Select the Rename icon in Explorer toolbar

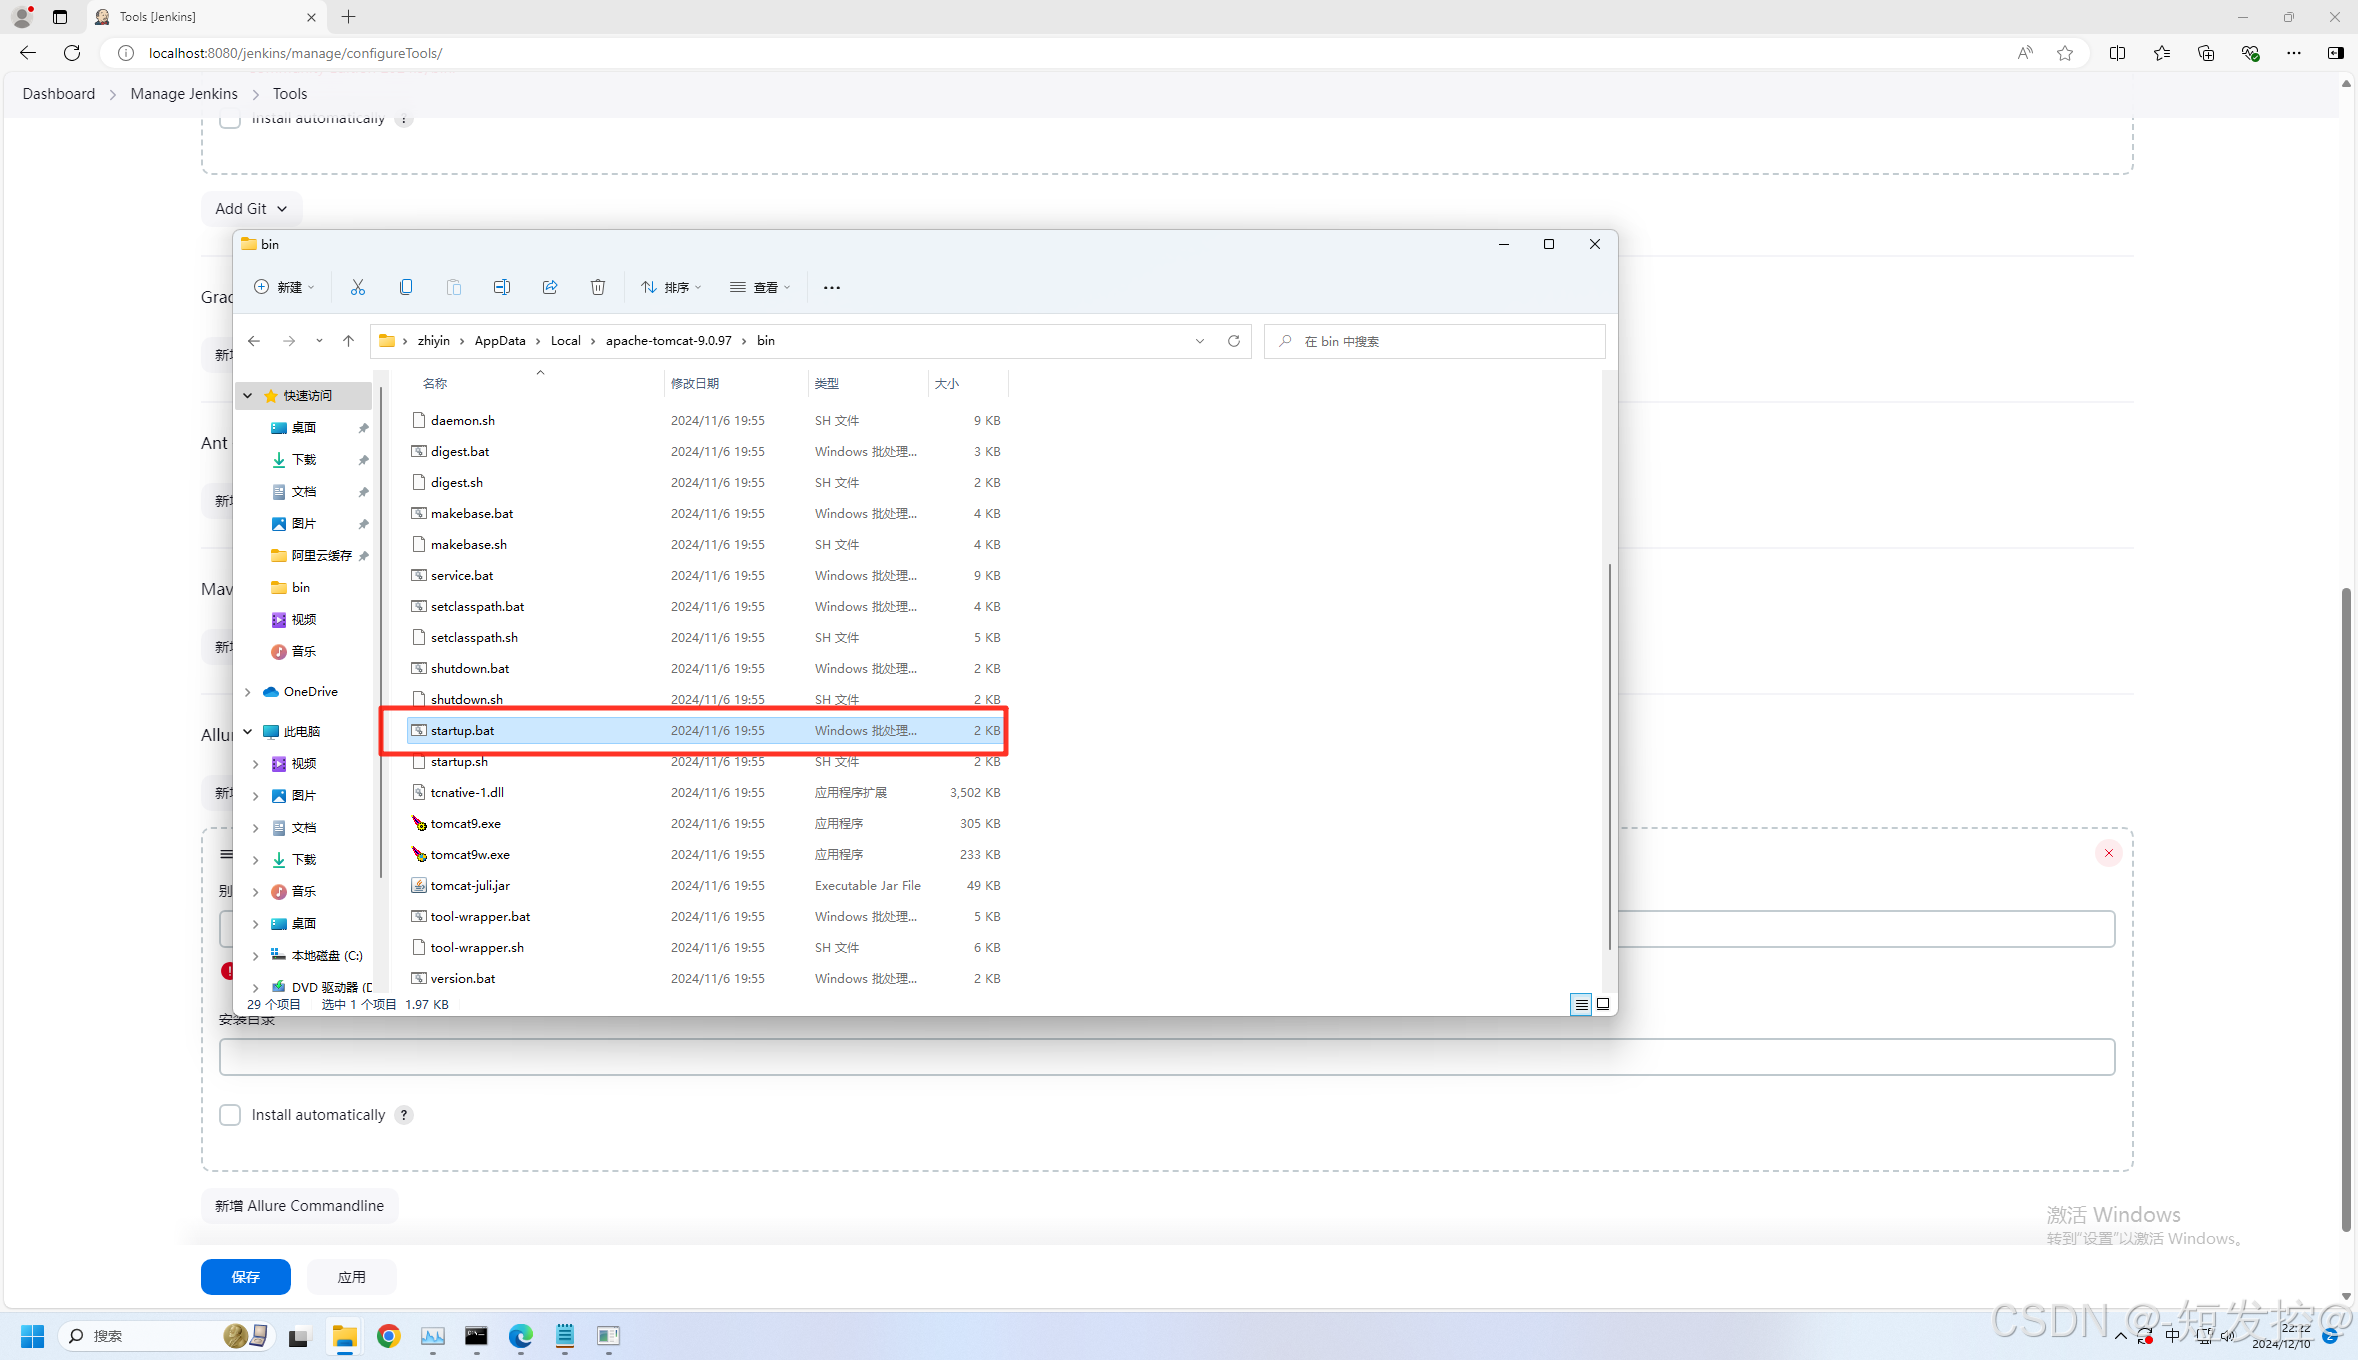click(502, 287)
